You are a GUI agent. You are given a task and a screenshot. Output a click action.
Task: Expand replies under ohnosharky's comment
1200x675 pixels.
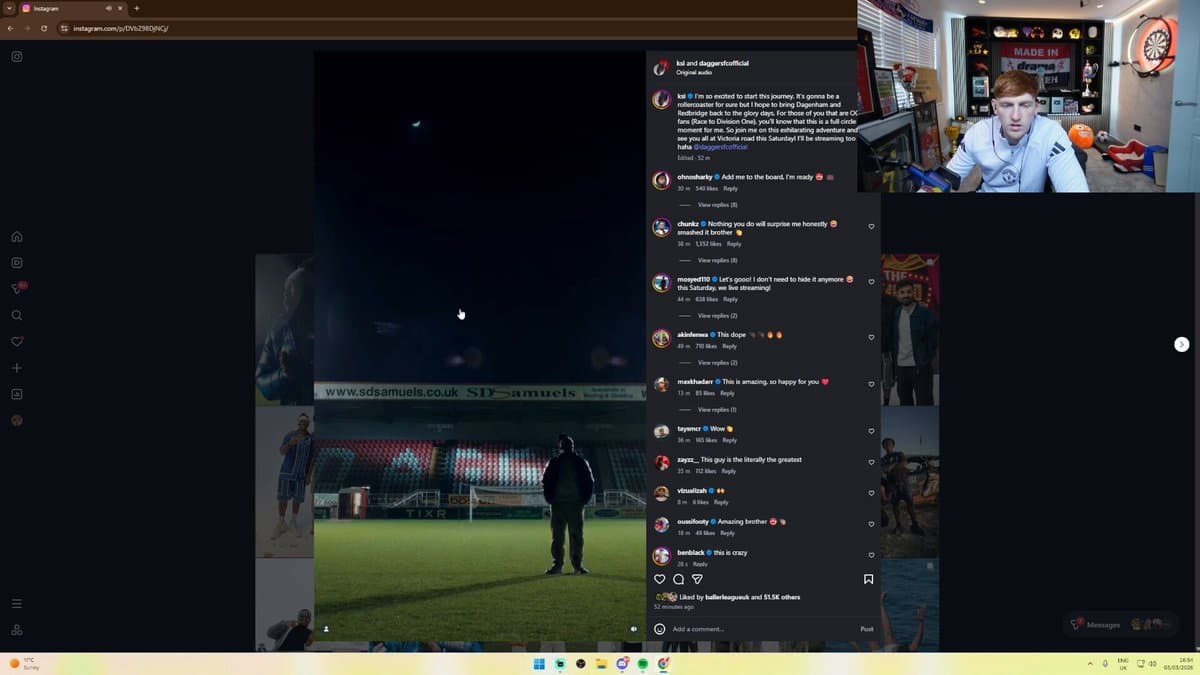coord(717,205)
